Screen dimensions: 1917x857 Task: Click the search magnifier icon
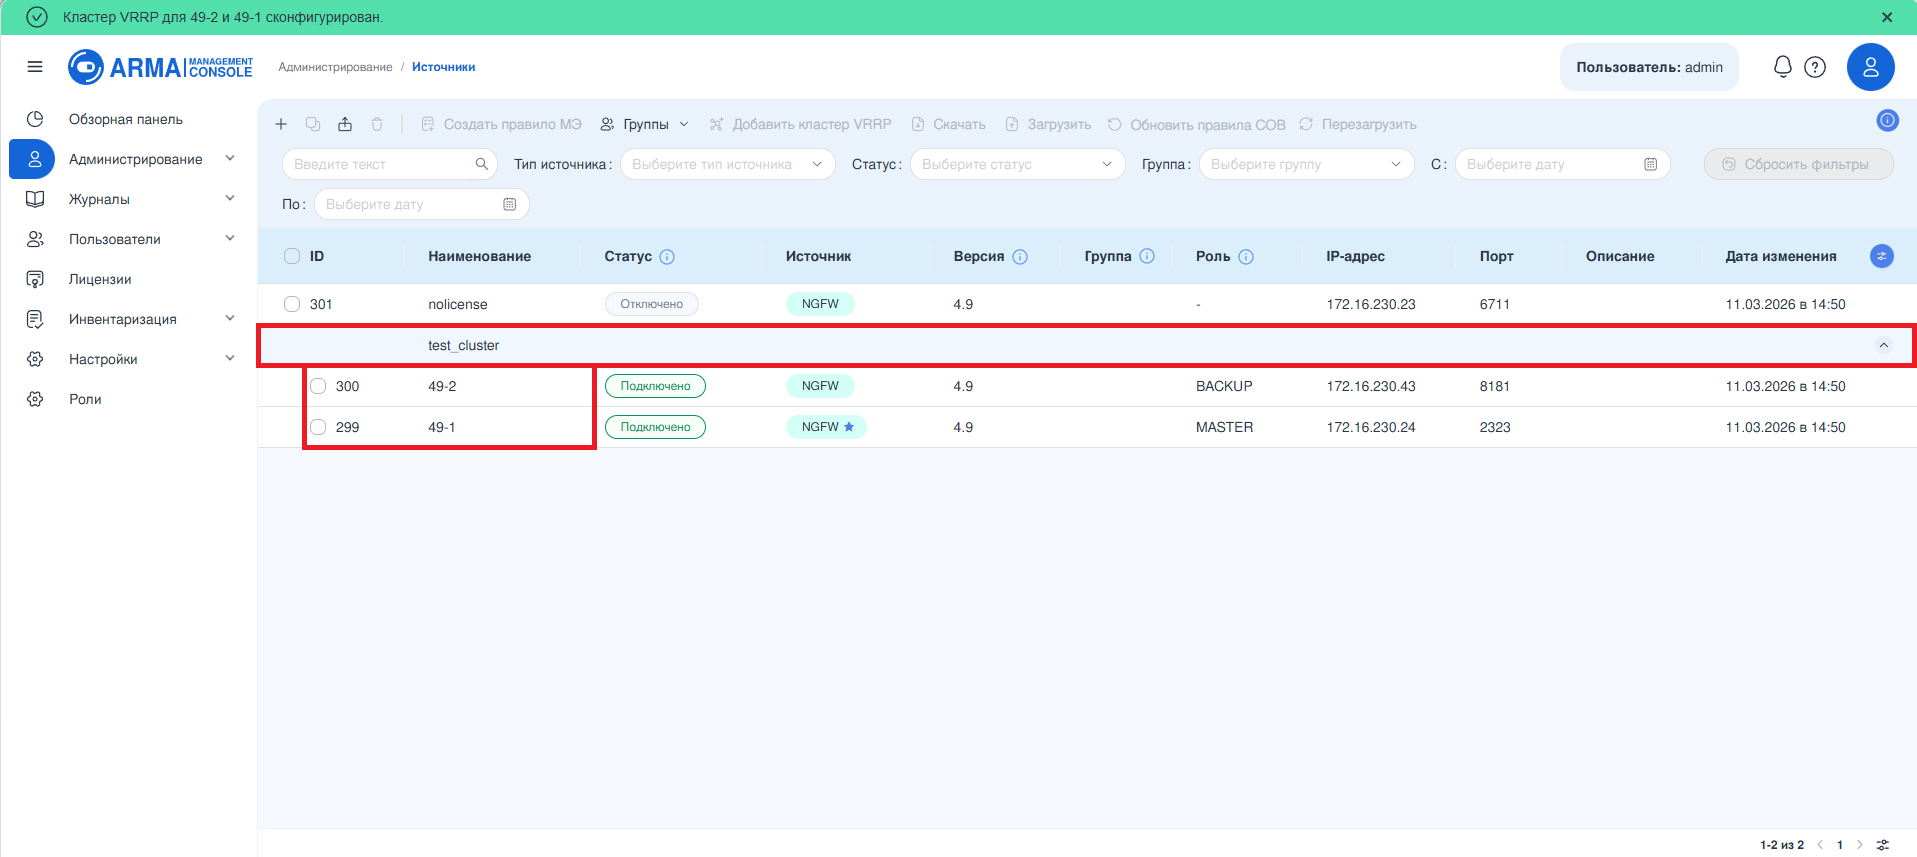[x=481, y=164]
